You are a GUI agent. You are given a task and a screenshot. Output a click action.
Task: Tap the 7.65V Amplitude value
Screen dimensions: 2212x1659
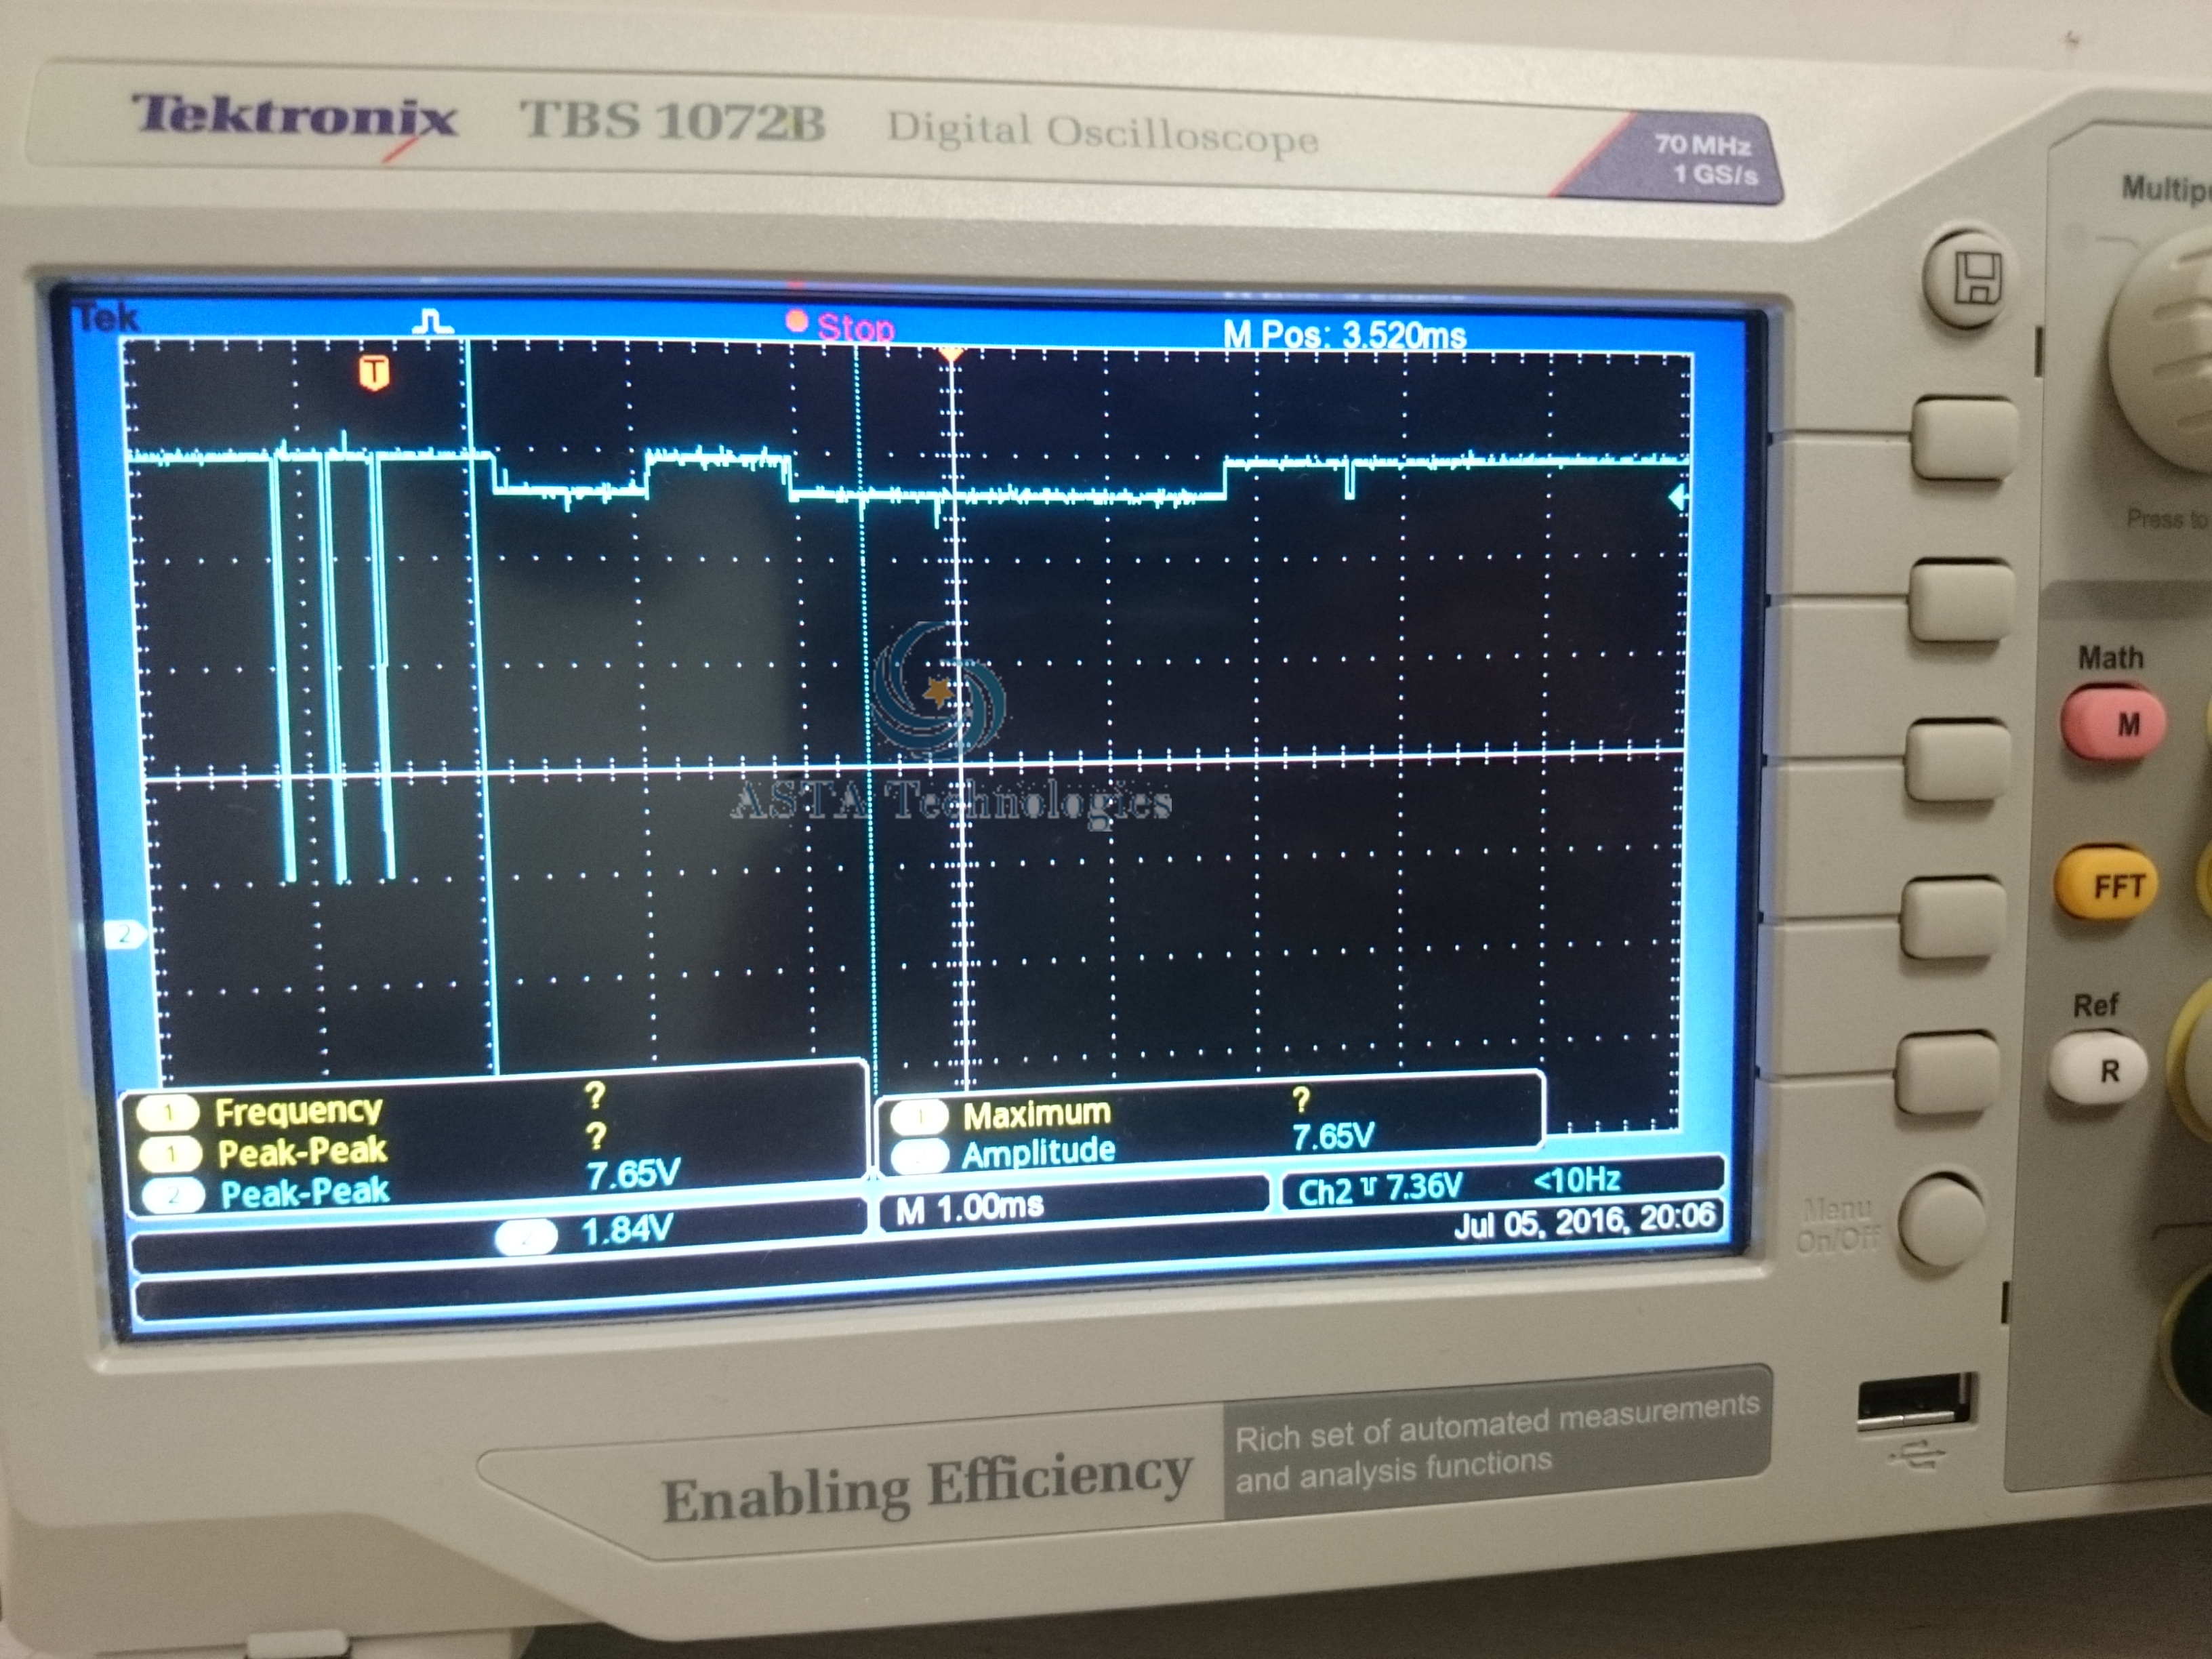pos(1333,1137)
